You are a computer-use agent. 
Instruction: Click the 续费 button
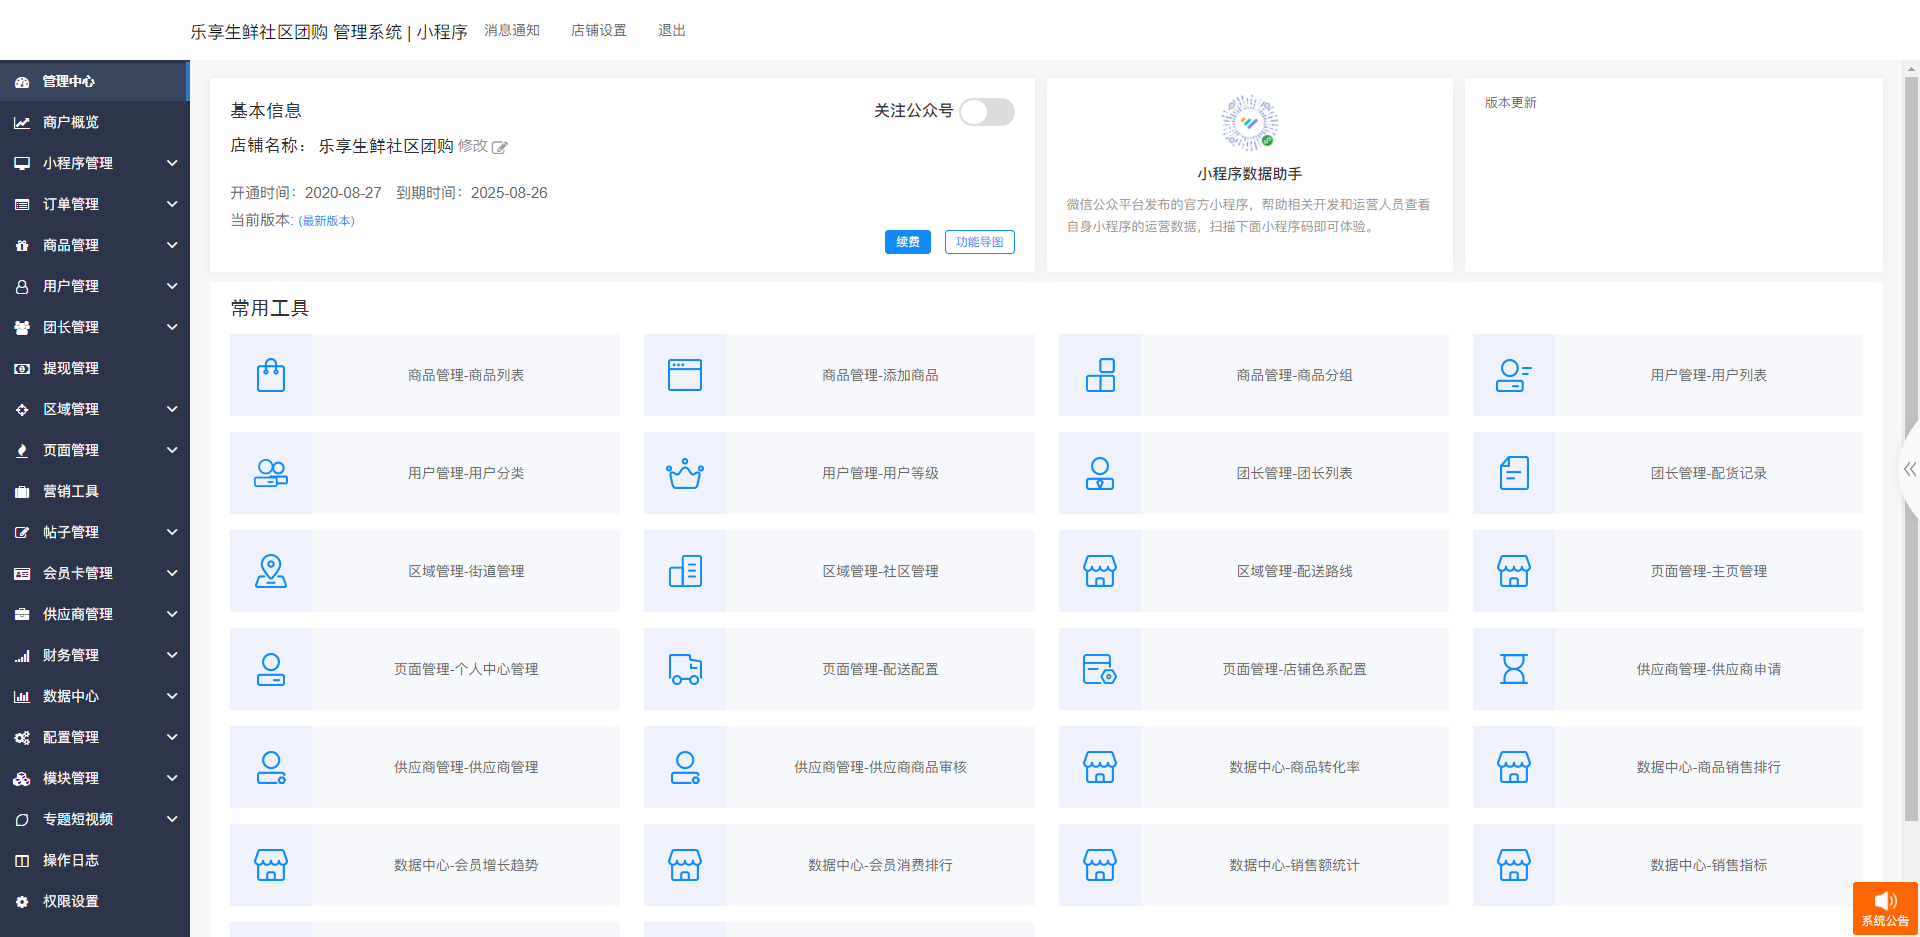point(907,242)
